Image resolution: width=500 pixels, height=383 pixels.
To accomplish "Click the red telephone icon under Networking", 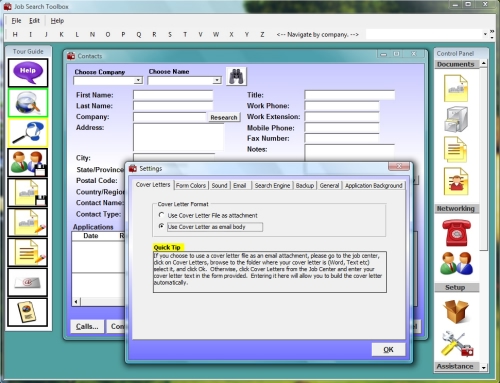I will click(456, 233).
